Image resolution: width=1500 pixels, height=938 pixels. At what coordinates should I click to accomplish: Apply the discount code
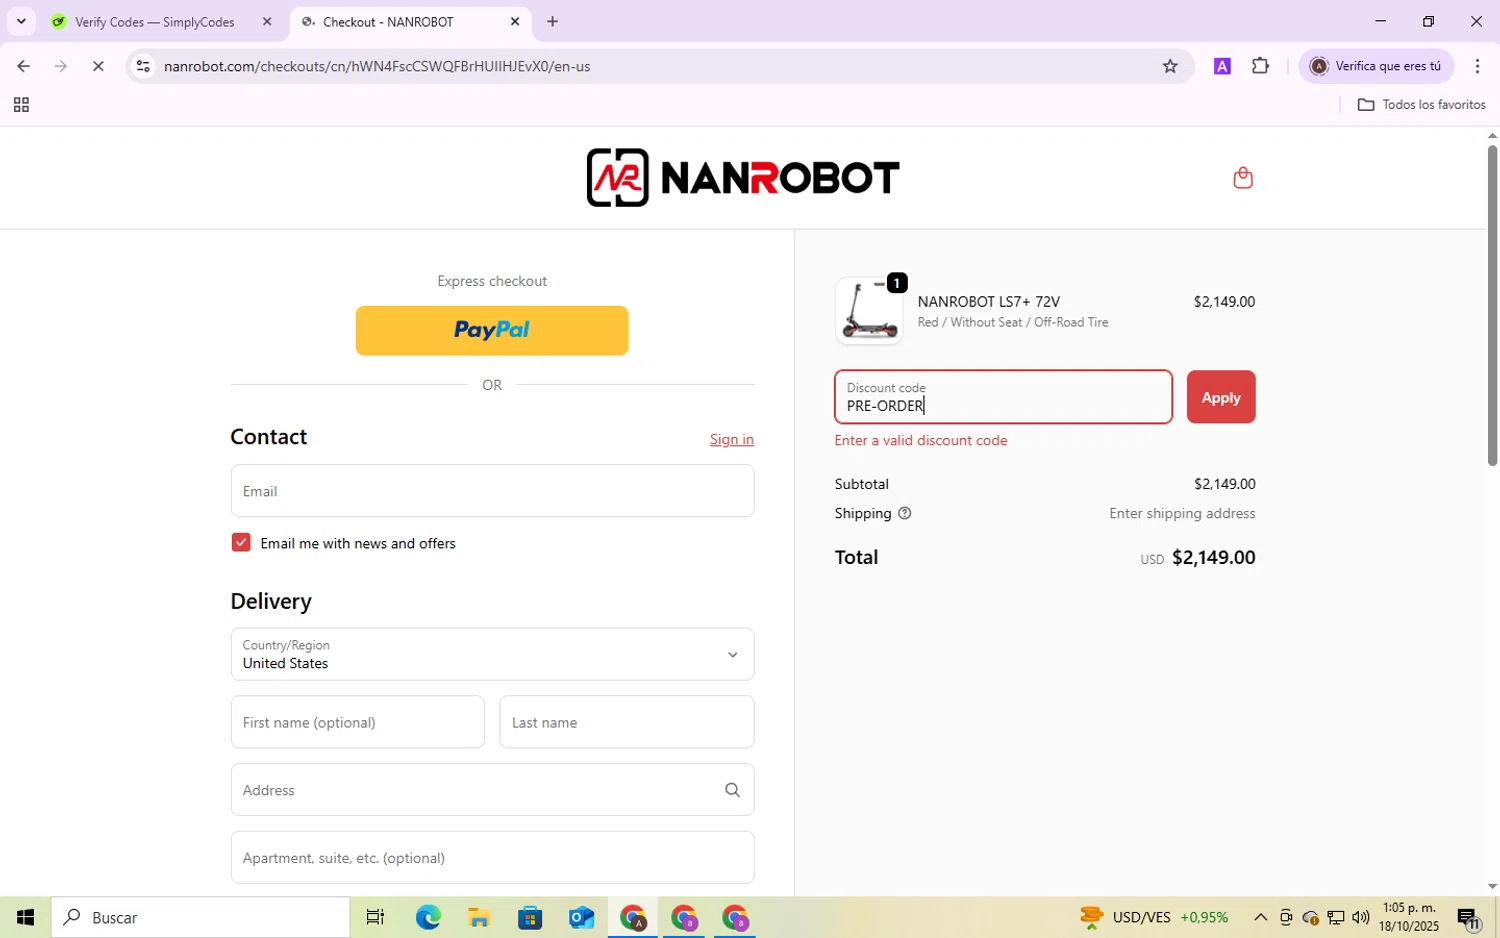1221,397
